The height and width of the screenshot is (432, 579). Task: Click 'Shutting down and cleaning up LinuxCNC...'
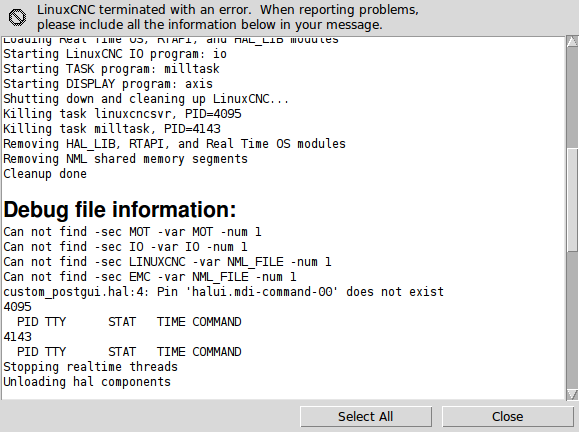(x=146, y=99)
